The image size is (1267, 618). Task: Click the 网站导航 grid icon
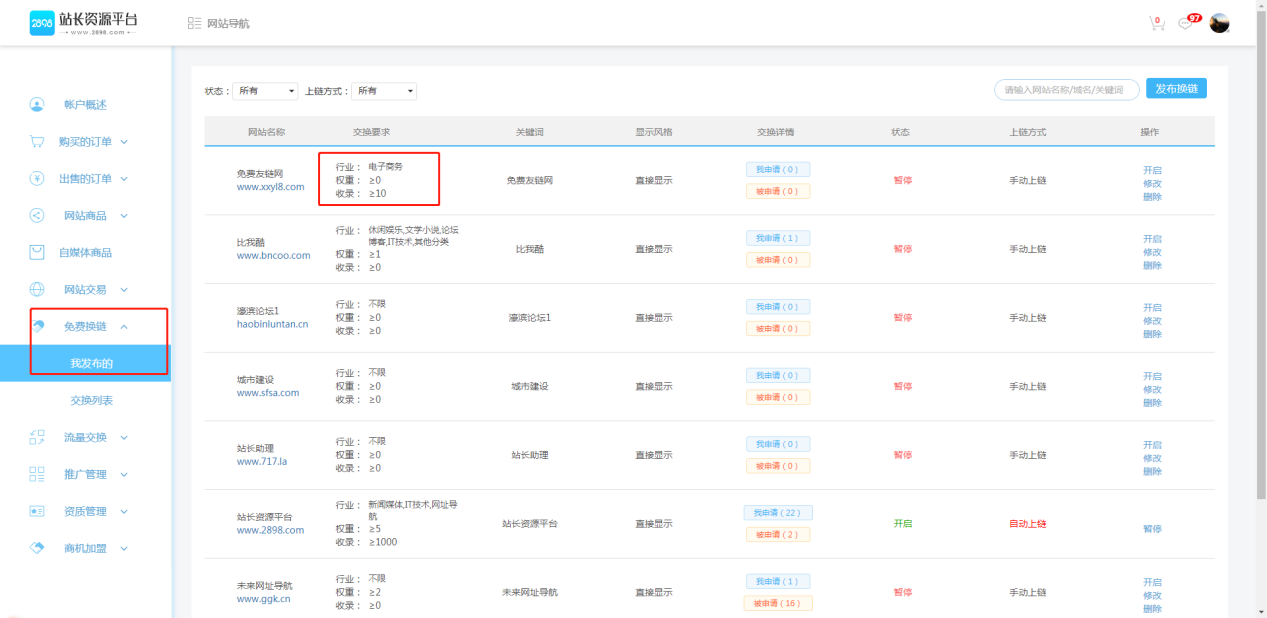(x=194, y=23)
